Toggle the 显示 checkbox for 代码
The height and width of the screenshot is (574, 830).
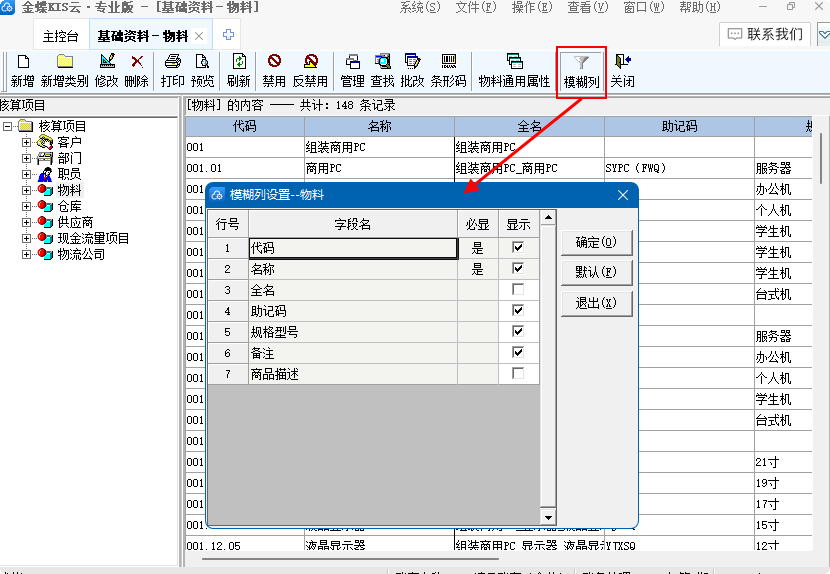(x=518, y=247)
